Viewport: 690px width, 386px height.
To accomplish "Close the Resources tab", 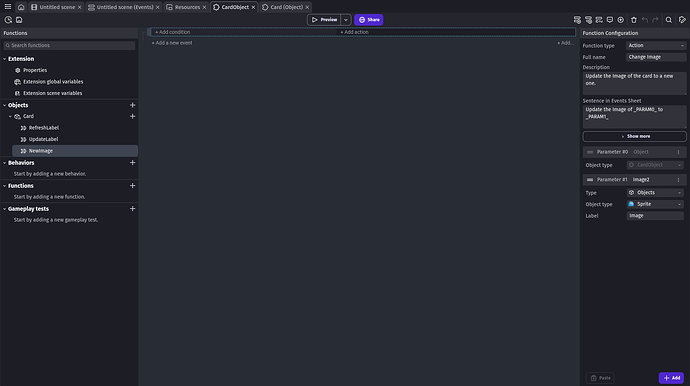I will pos(204,7).
